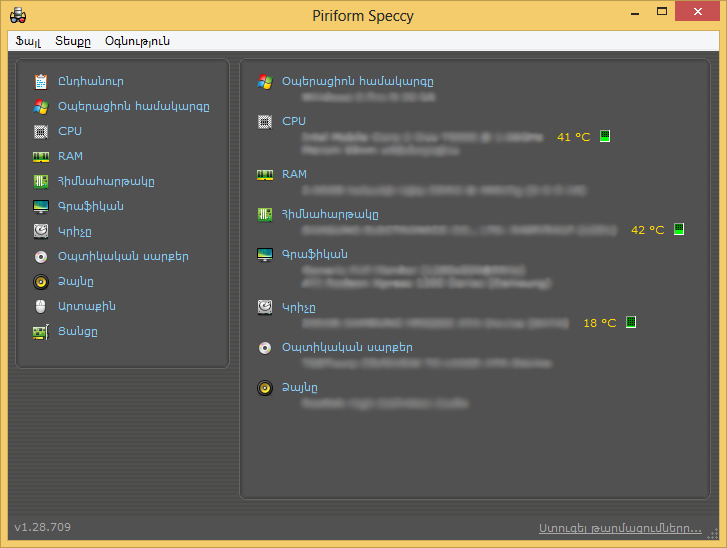
Task: Click the Windows flag icon in sidebar
Action: (x=41, y=107)
